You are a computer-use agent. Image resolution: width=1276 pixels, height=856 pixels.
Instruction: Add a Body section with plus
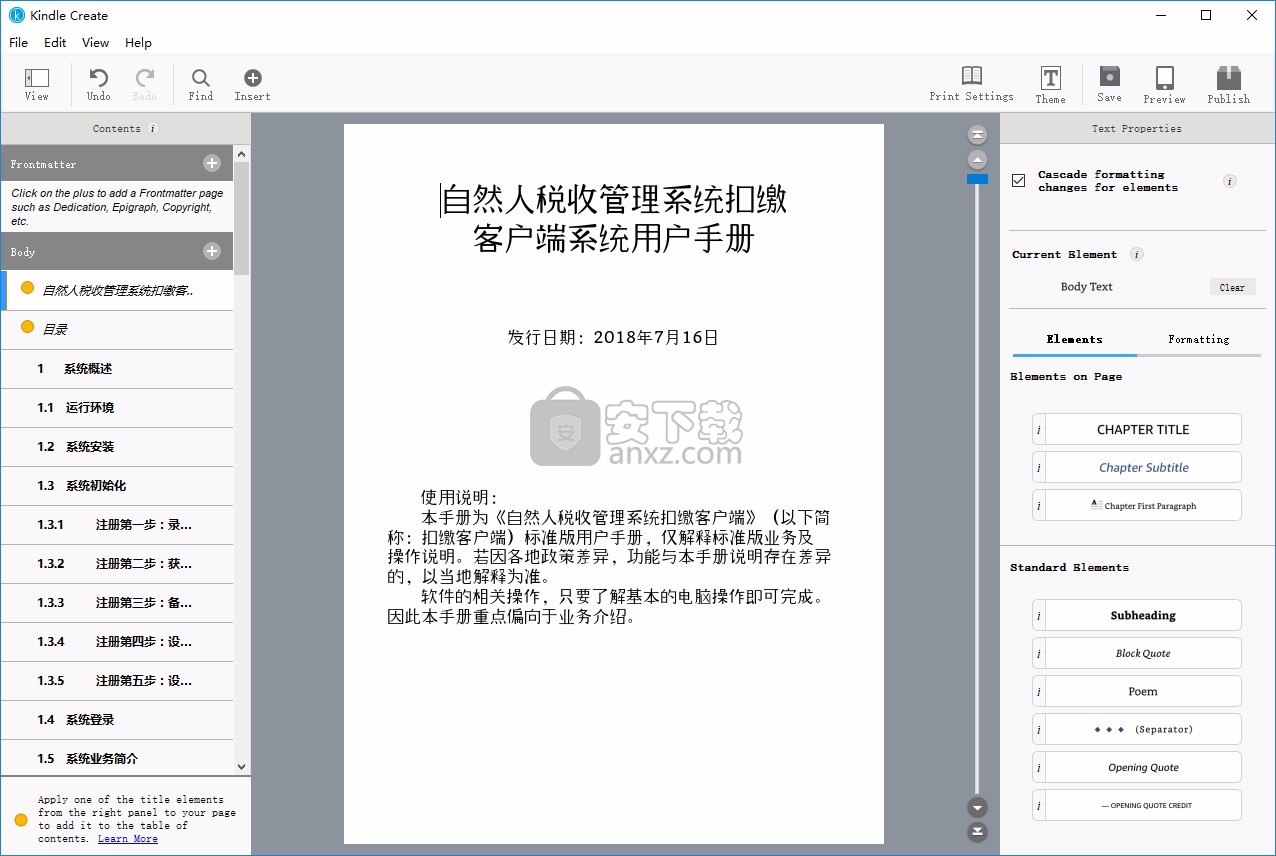(212, 251)
